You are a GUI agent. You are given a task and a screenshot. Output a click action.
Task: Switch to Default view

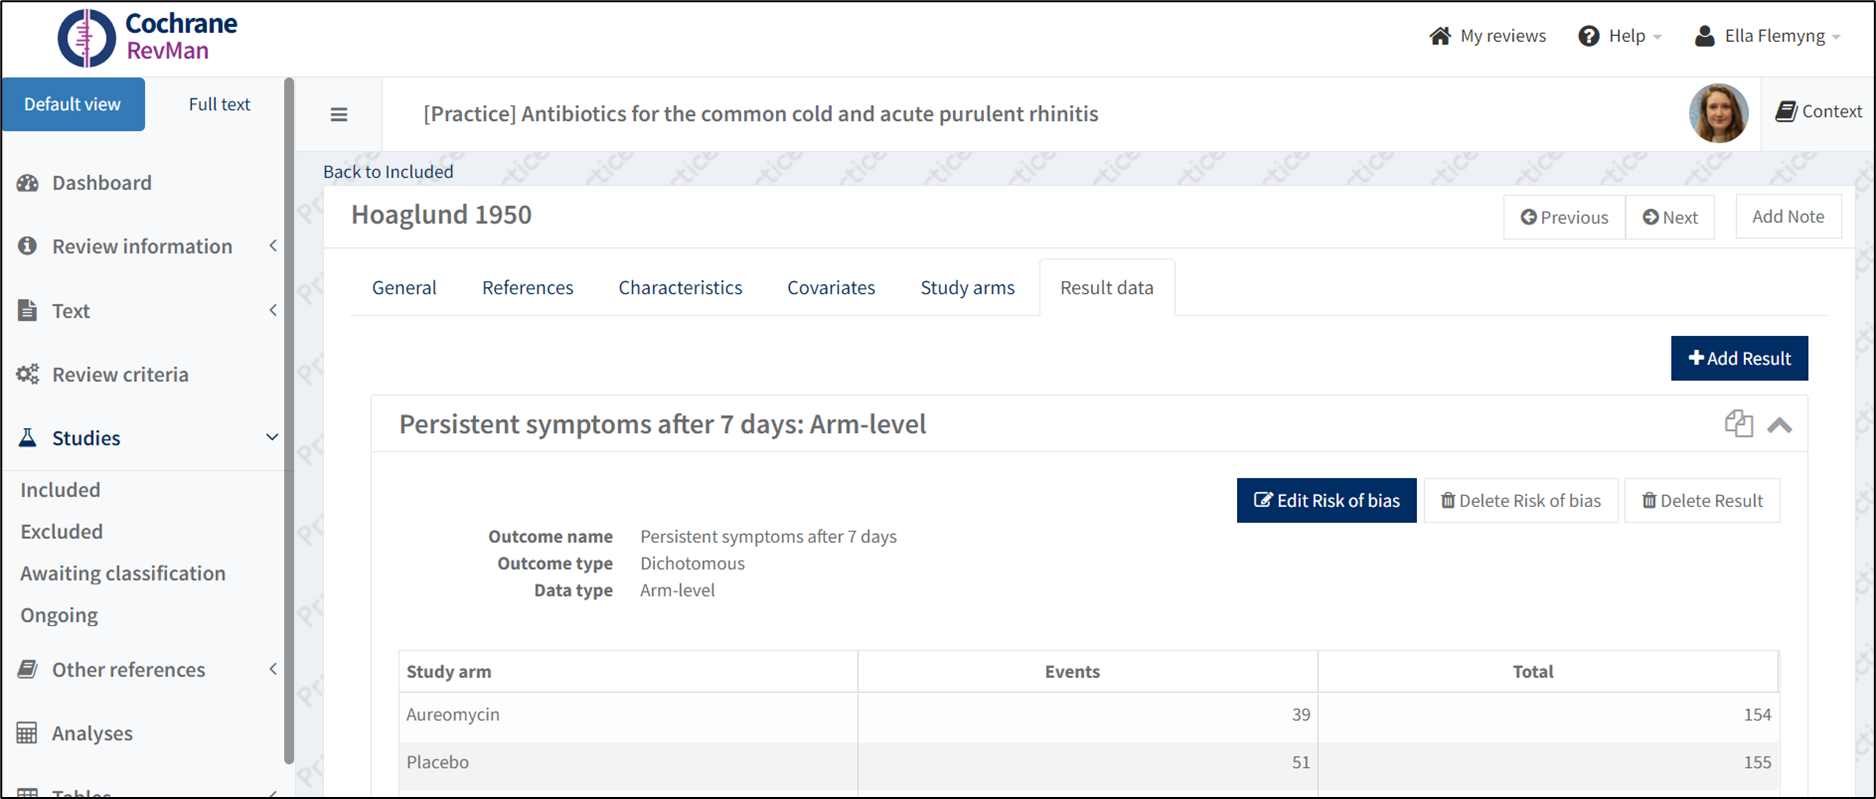pos(73,104)
